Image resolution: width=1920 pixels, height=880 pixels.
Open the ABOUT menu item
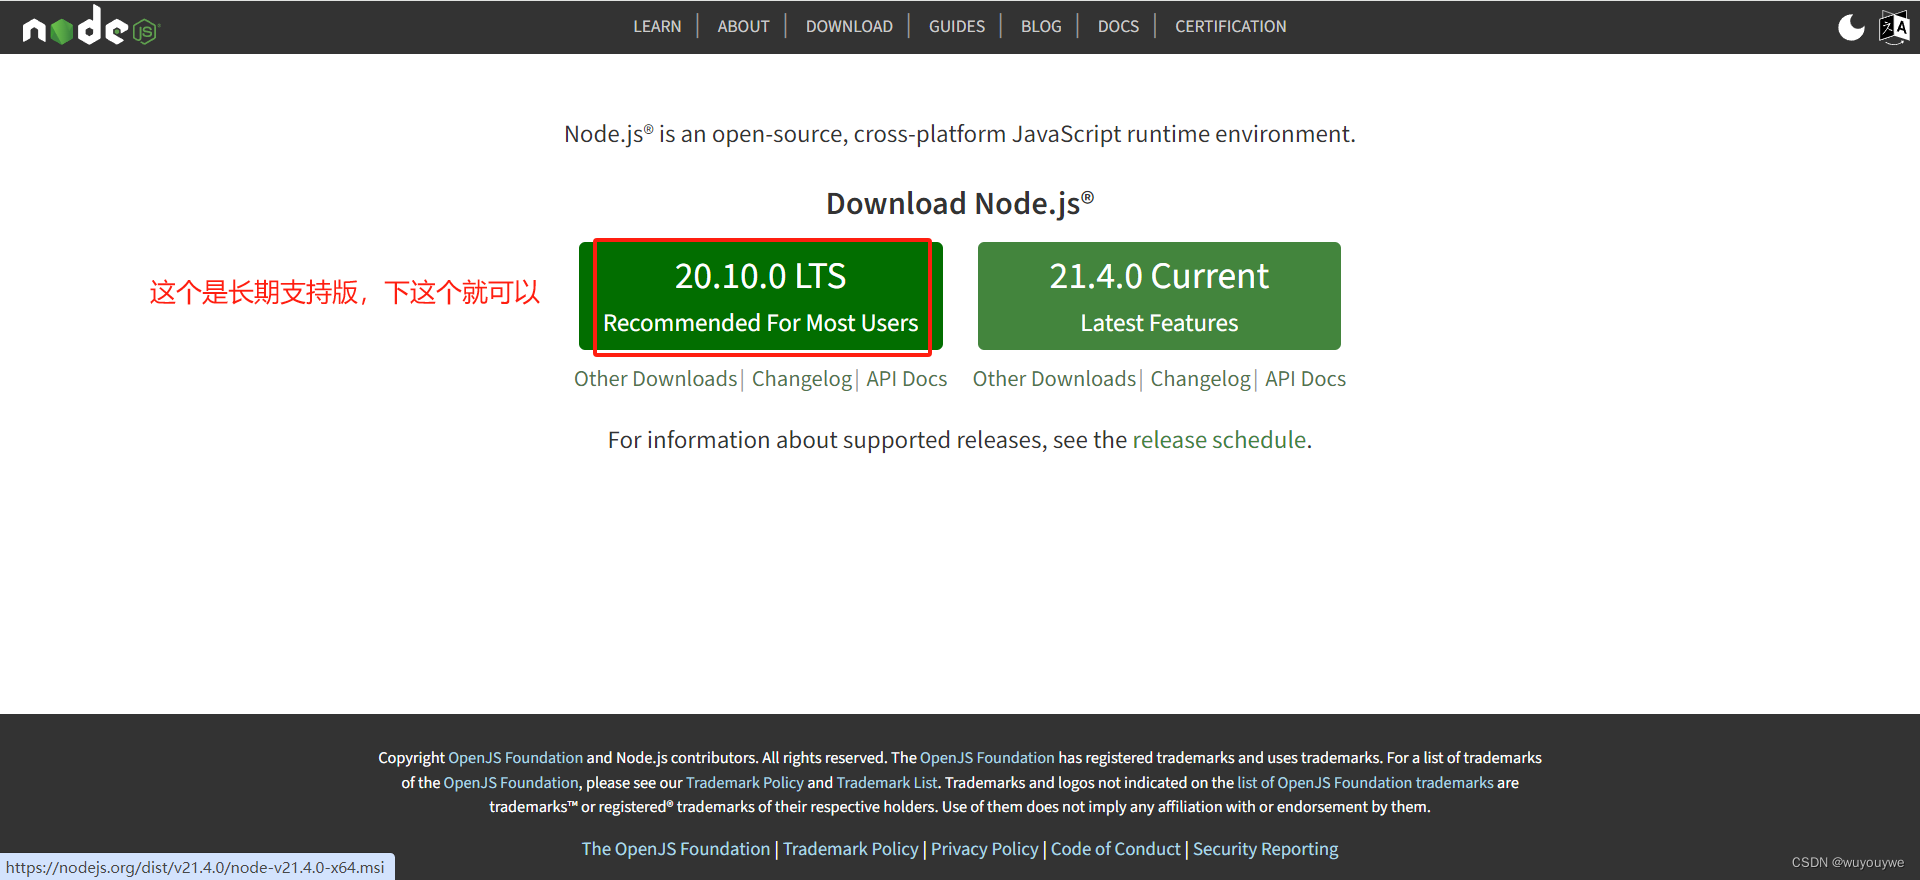coord(743,27)
